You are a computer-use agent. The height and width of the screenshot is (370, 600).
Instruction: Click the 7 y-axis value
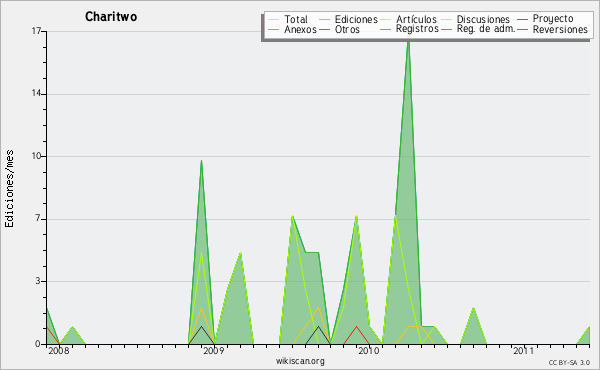(x=38, y=218)
